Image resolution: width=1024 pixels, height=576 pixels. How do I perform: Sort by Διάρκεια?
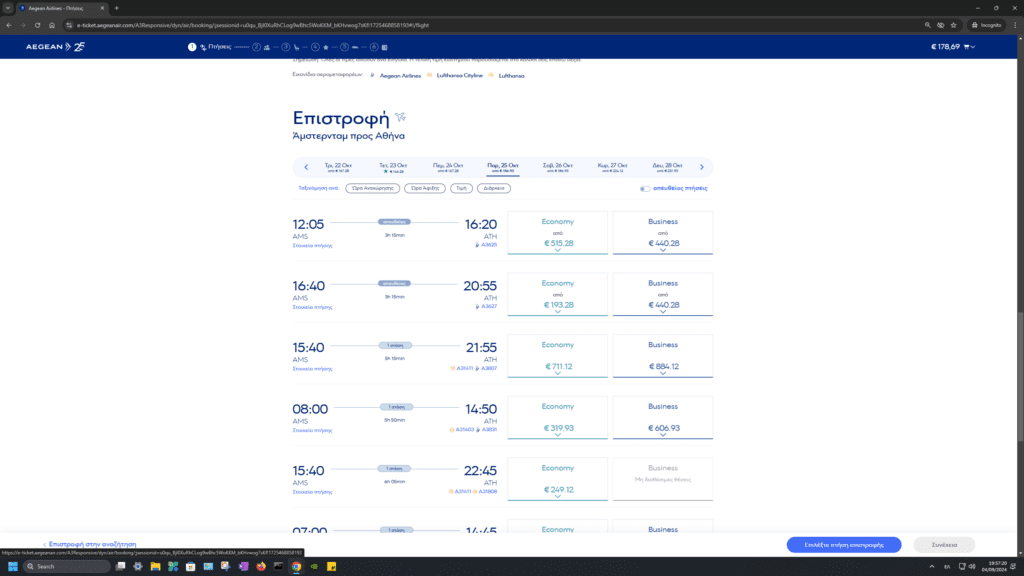pos(494,188)
